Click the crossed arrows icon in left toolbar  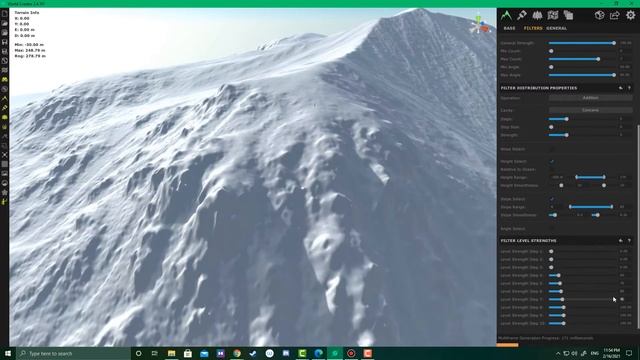click(x=4, y=155)
